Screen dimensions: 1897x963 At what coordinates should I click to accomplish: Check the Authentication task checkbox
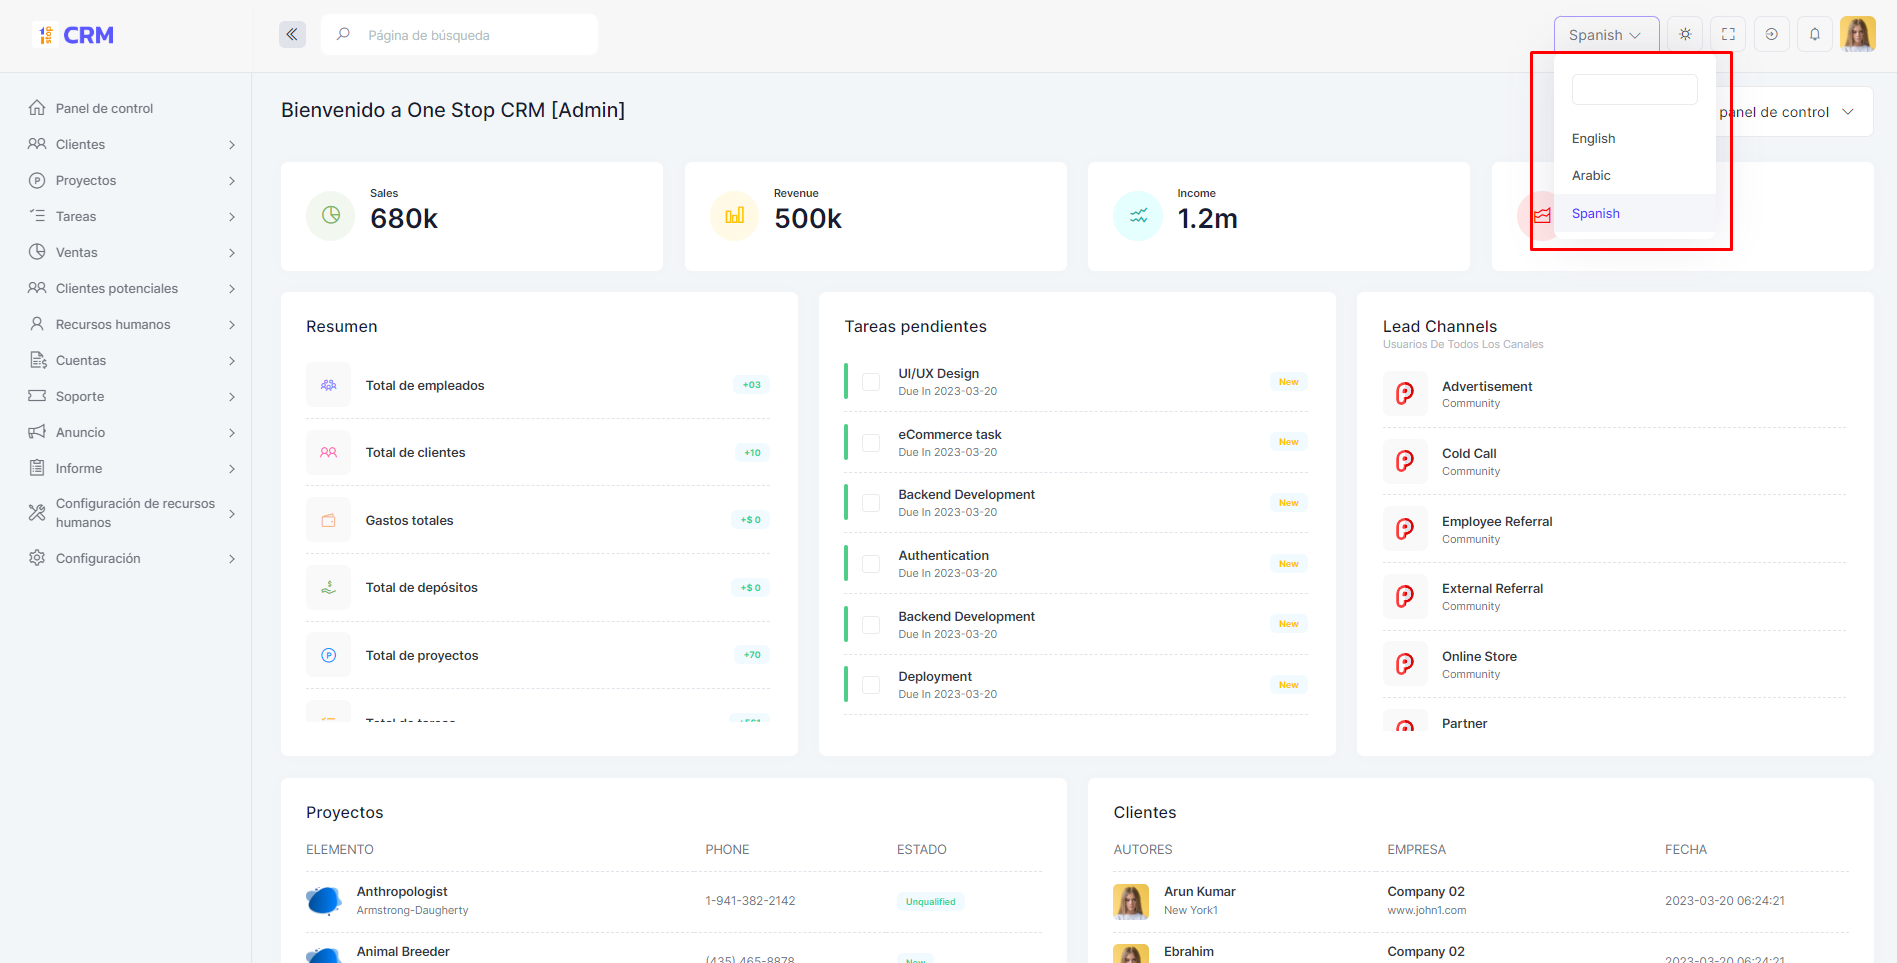tap(871, 564)
